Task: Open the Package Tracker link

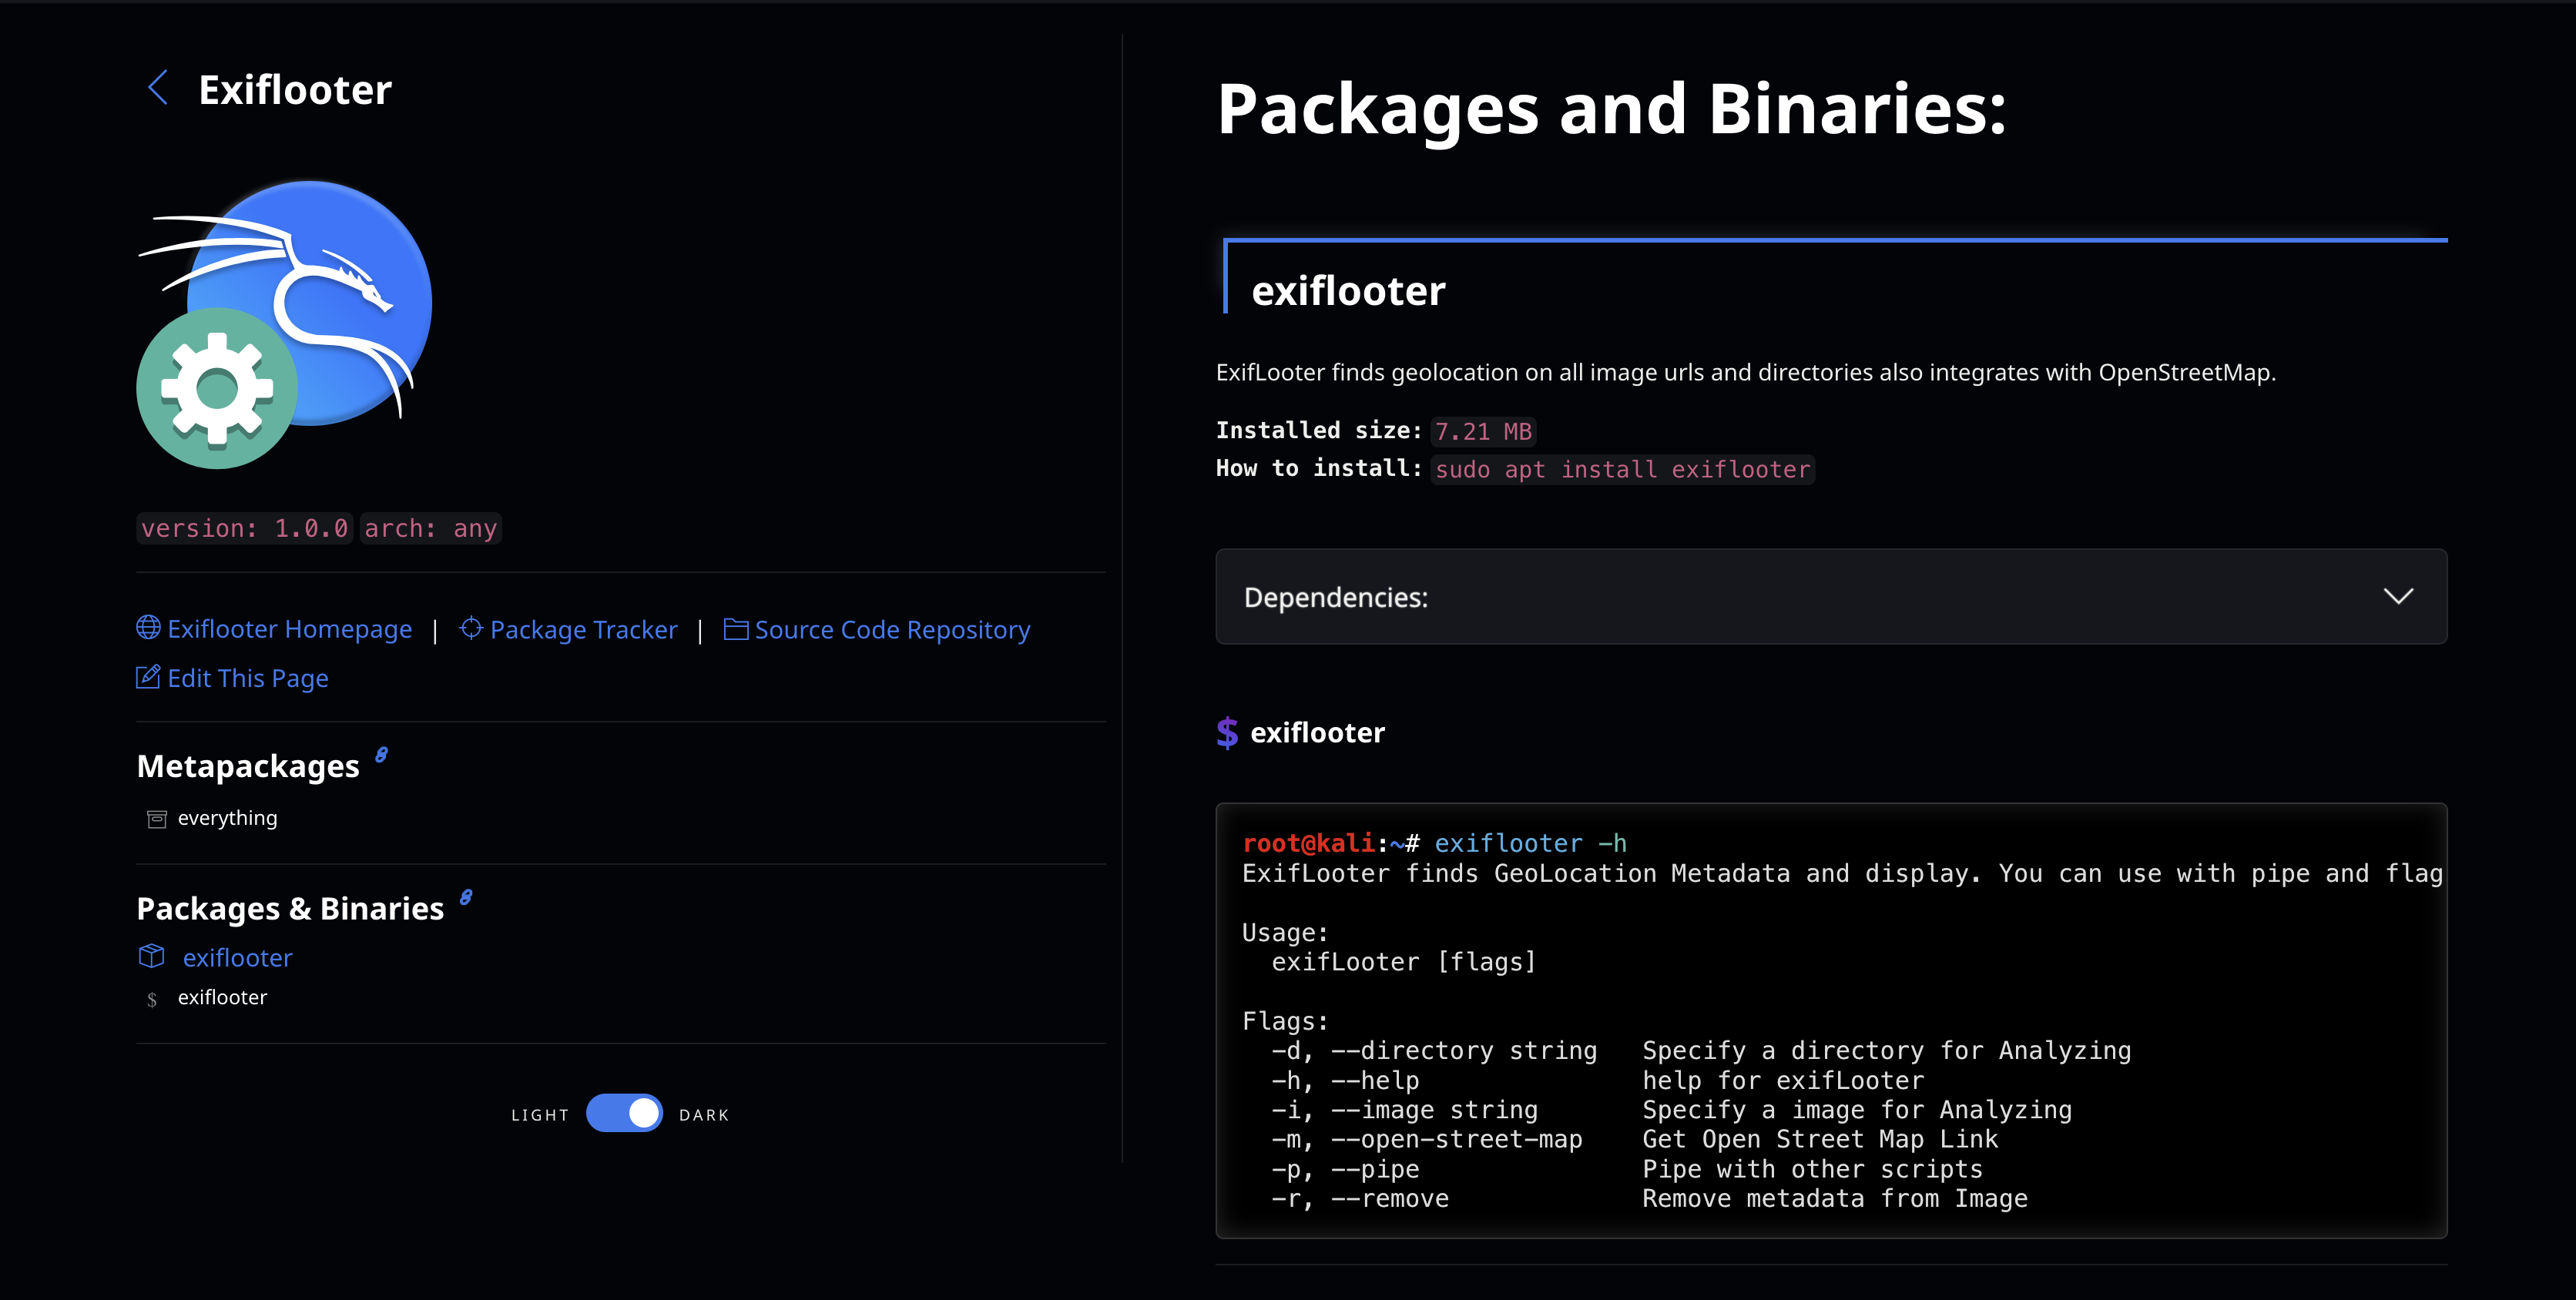Action: click(x=583, y=629)
